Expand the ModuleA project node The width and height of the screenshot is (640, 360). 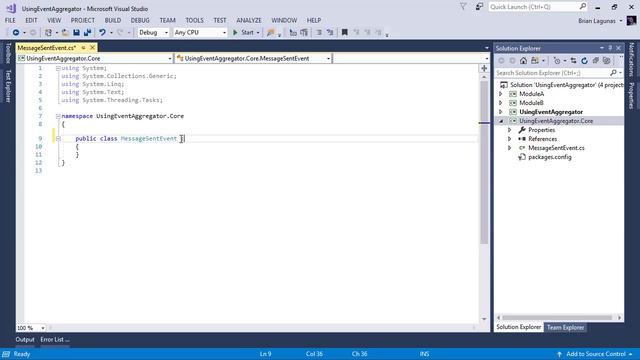[501, 94]
